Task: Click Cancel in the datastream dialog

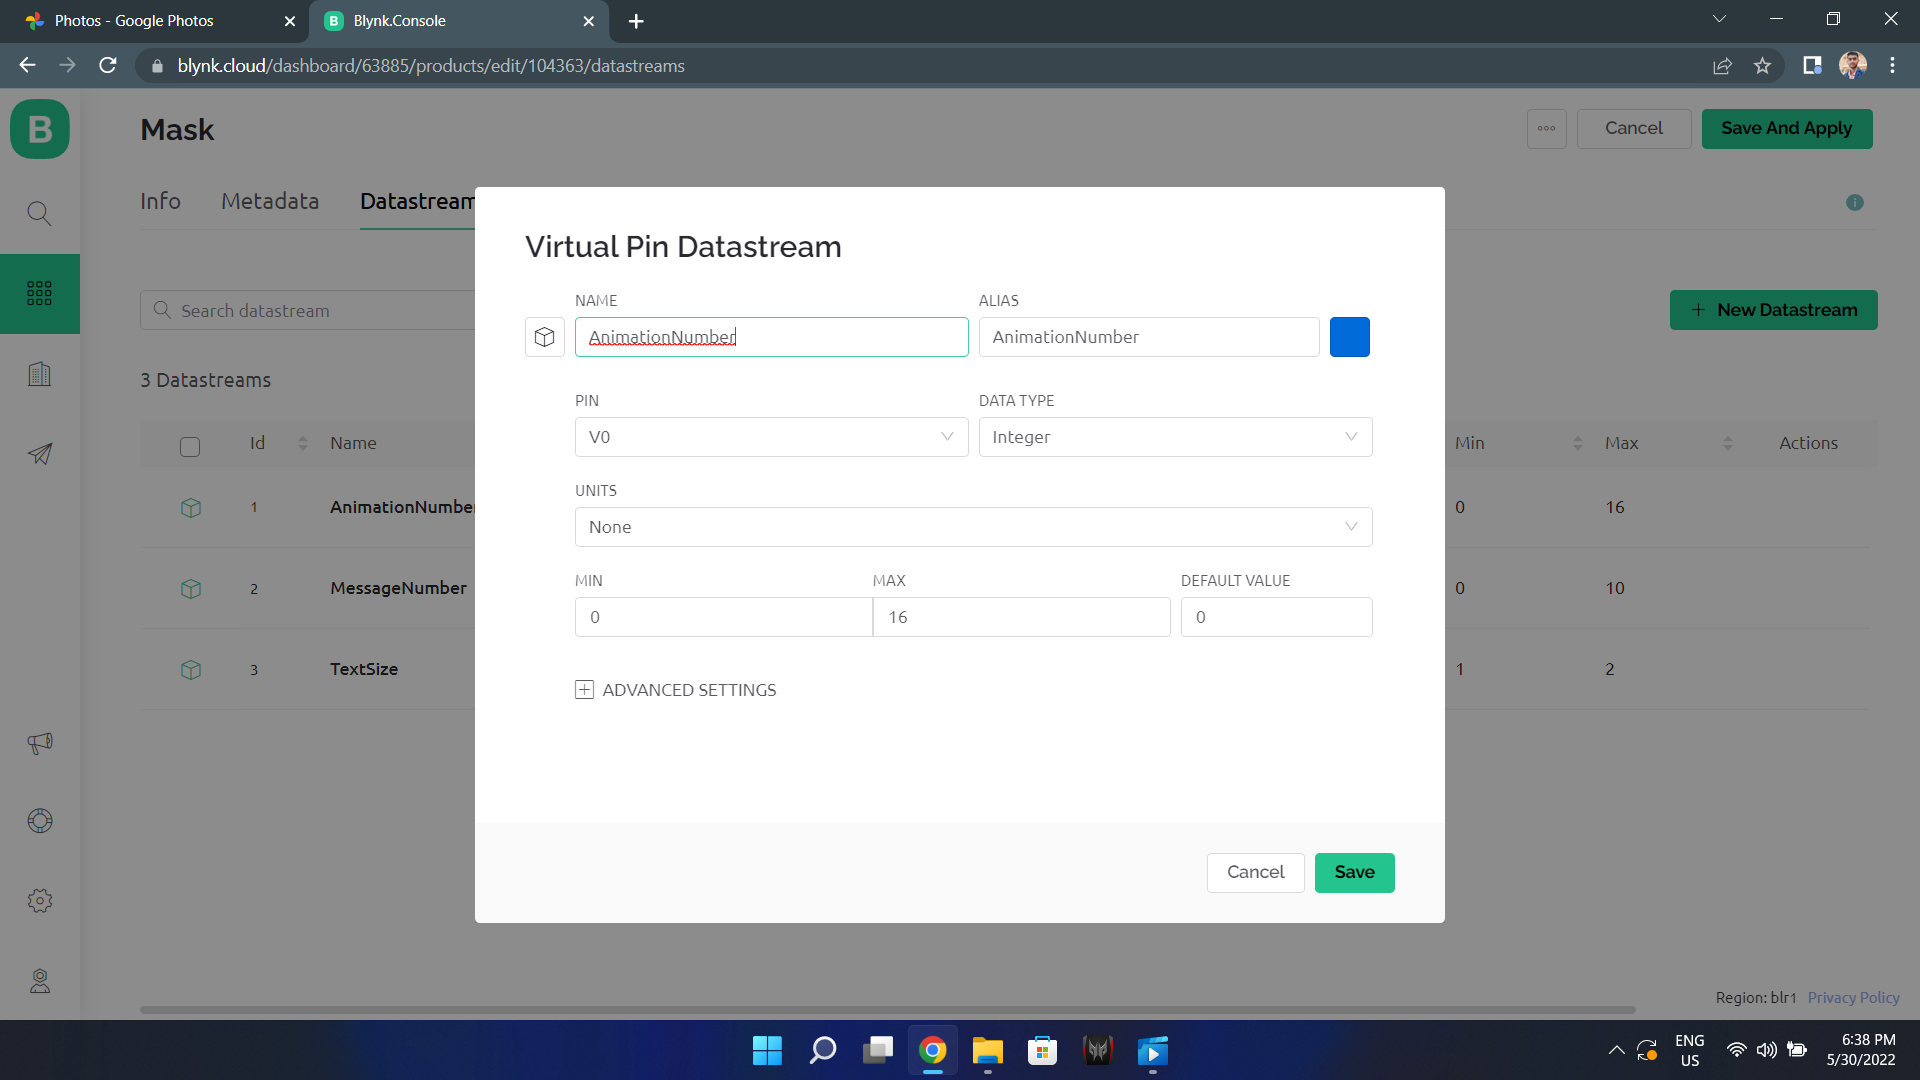Action: tap(1255, 872)
